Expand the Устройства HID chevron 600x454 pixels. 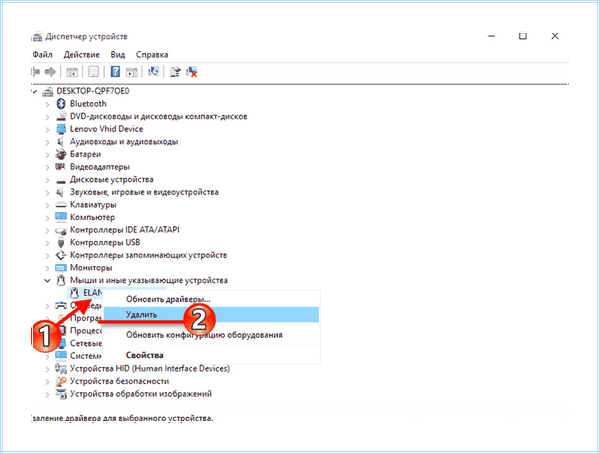coord(47,369)
